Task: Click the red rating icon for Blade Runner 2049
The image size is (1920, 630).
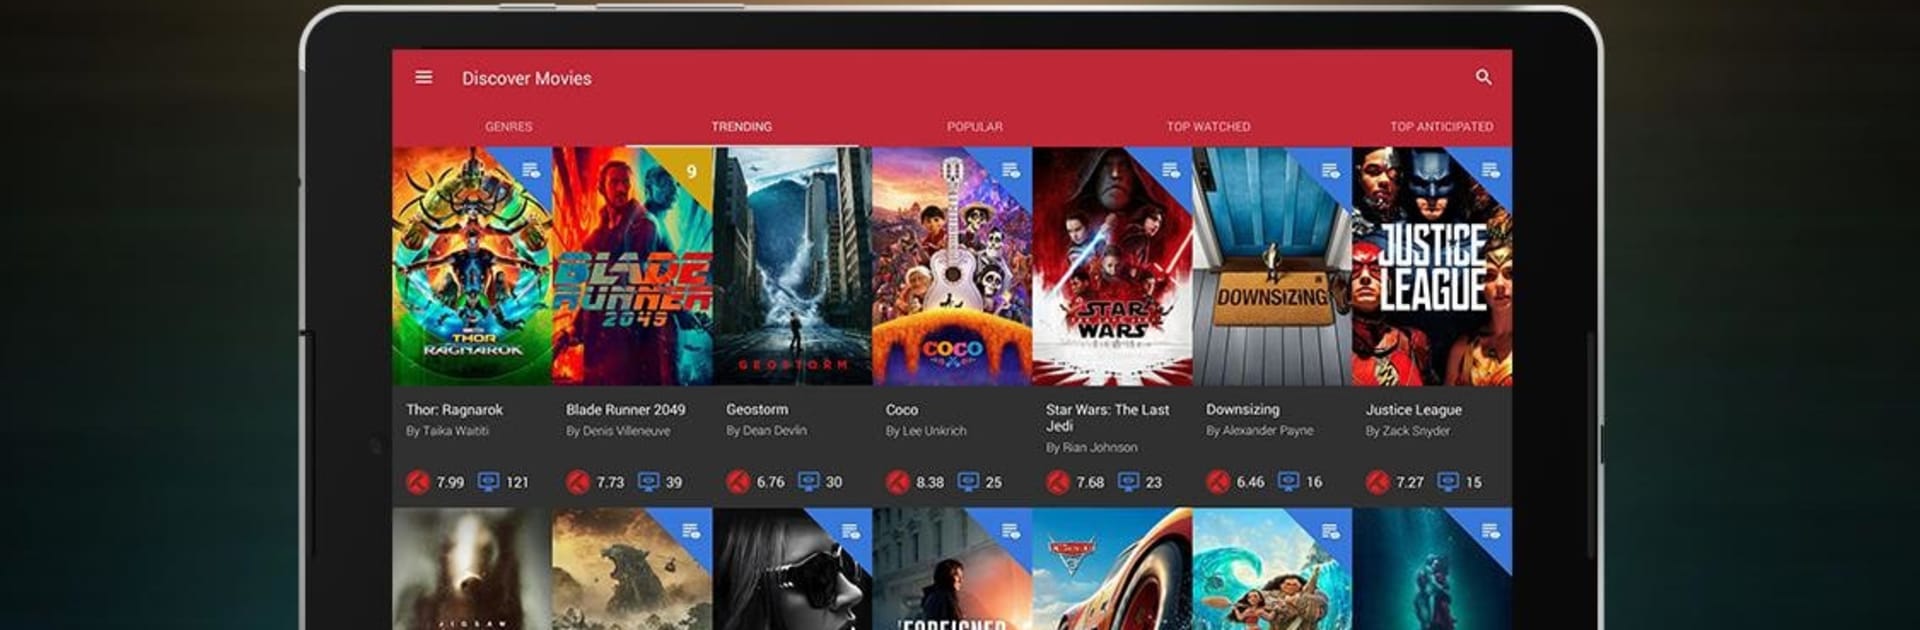Action: click(x=578, y=482)
